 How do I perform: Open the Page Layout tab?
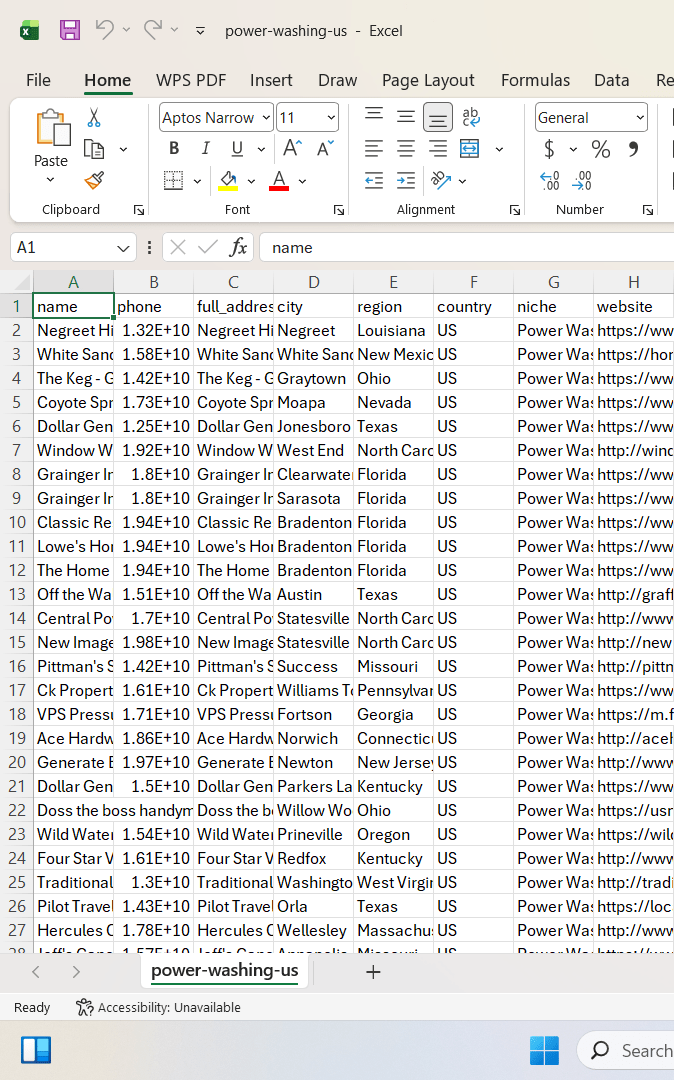(x=428, y=81)
